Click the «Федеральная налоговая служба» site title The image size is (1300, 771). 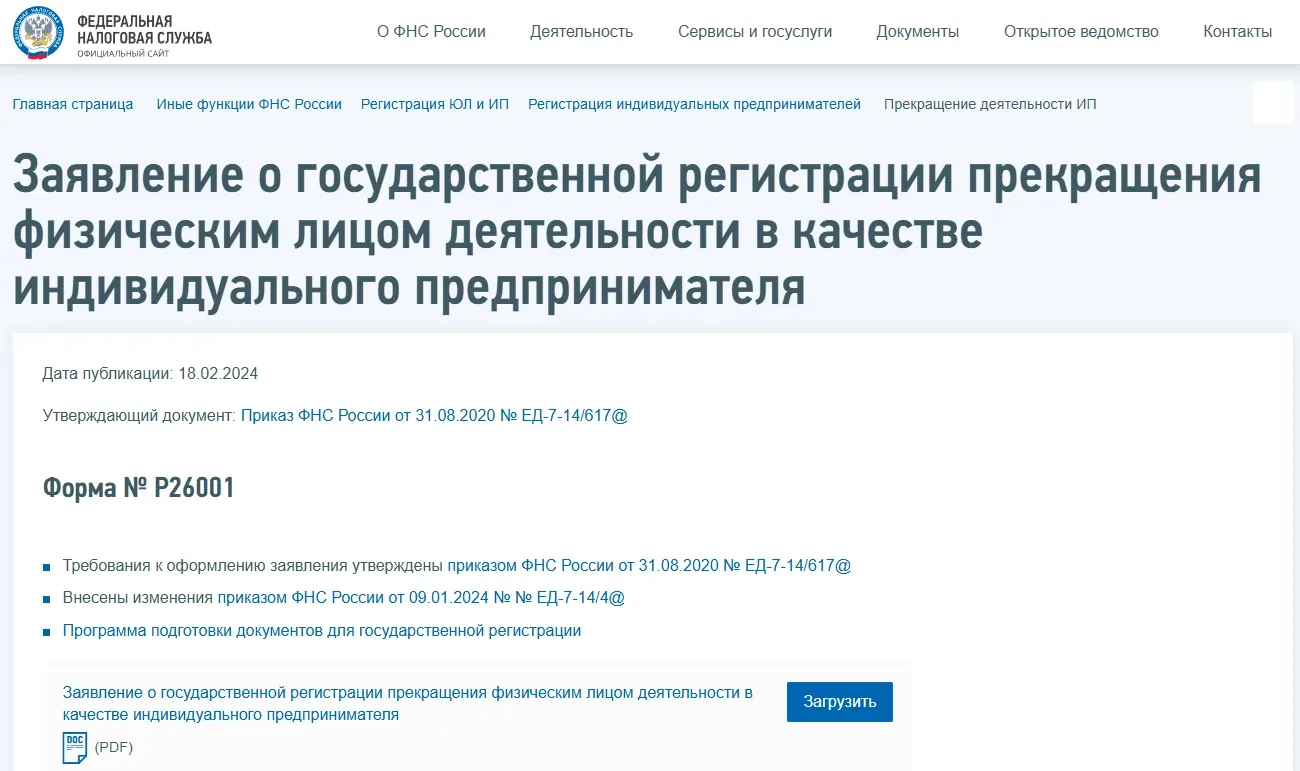[144, 30]
